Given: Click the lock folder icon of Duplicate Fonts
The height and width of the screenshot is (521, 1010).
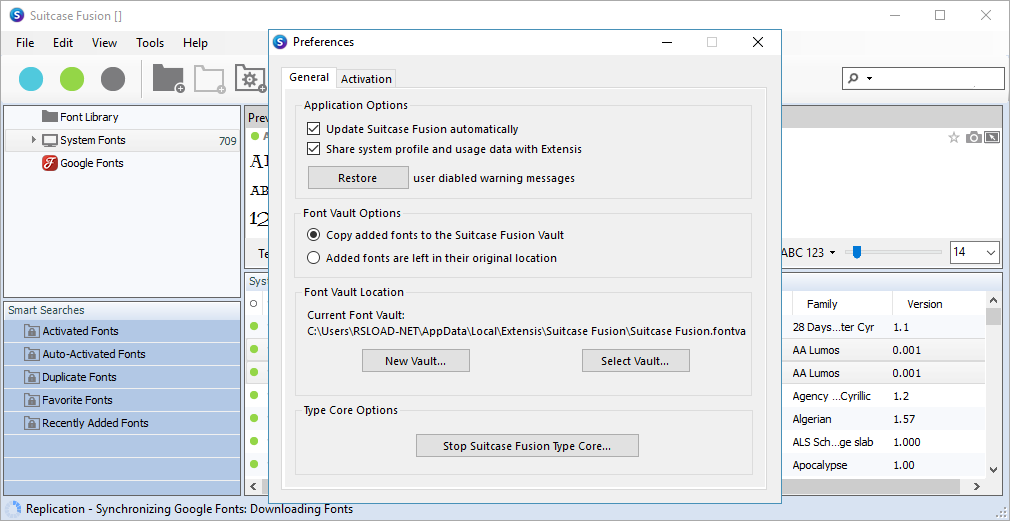Looking at the screenshot, I should (32, 377).
